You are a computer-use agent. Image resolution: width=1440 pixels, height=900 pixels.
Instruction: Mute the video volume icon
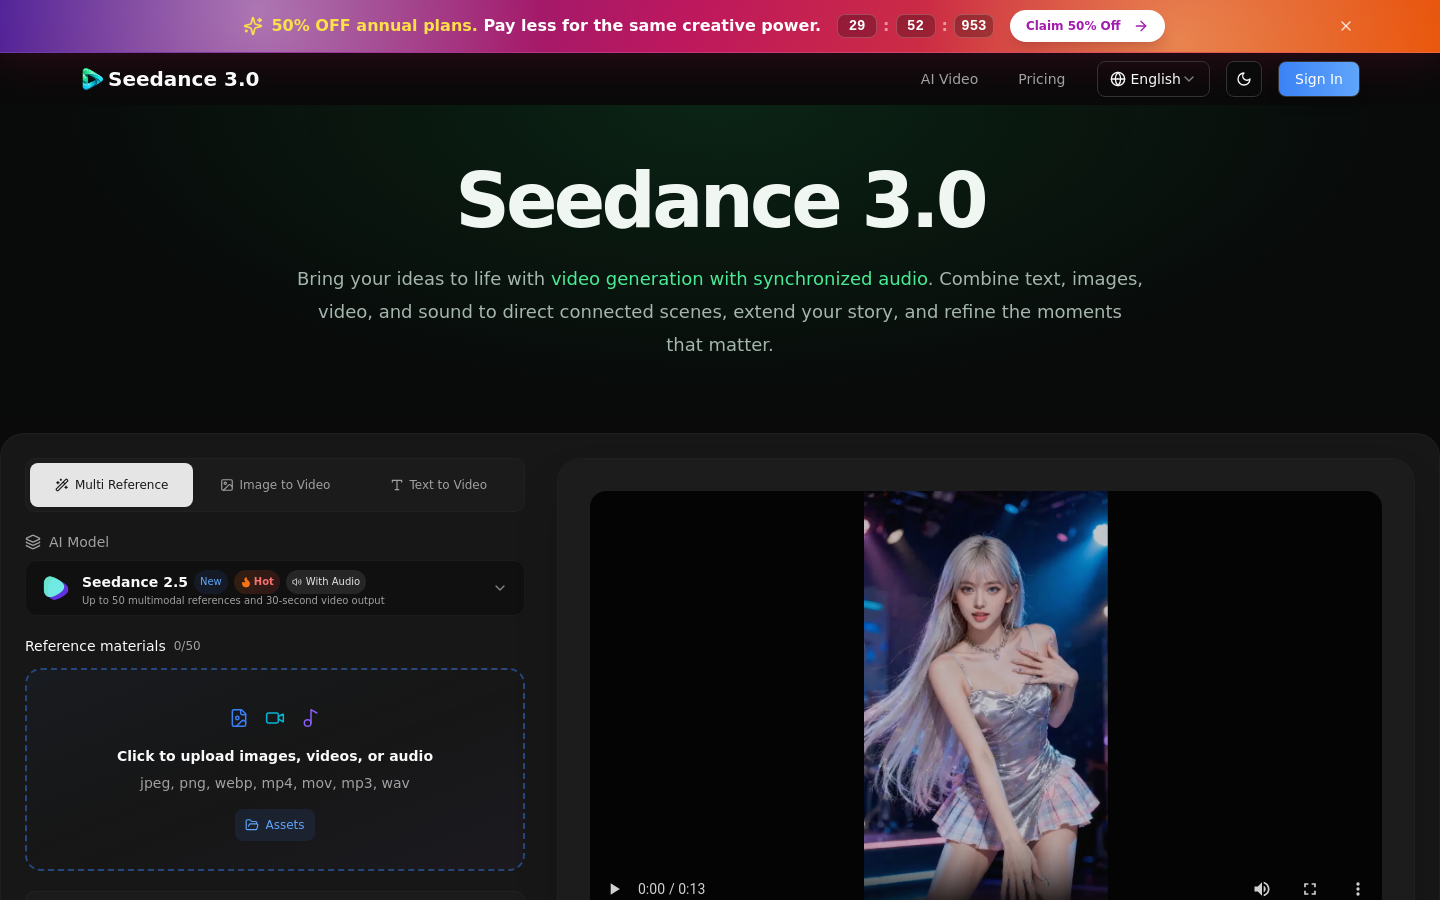pyautogui.click(x=1262, y=889)
